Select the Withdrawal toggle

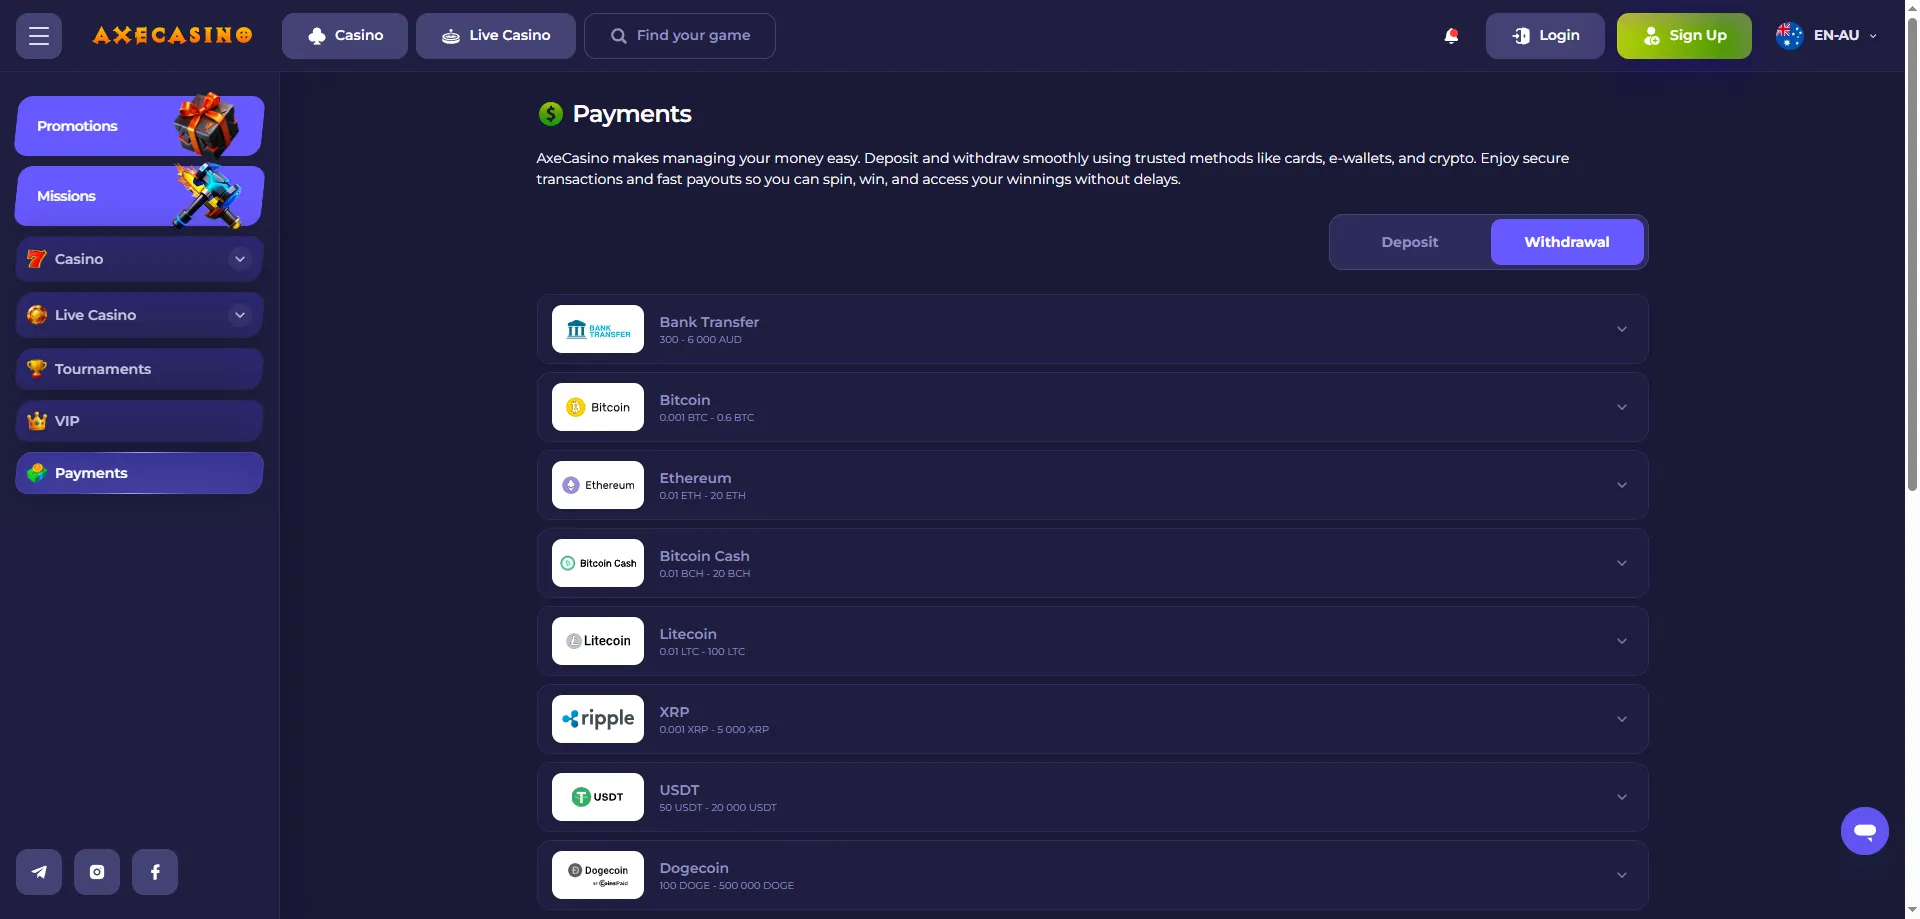(1567, 242)
